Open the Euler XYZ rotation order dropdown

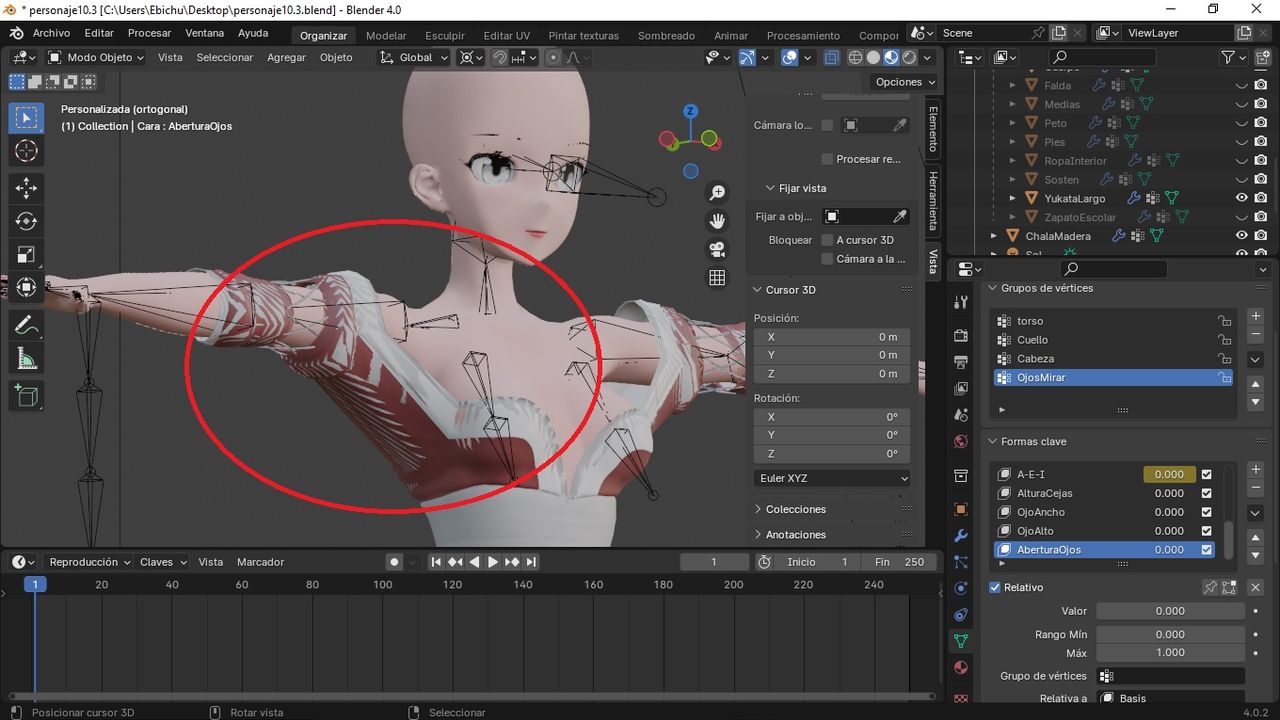(831, 478)
